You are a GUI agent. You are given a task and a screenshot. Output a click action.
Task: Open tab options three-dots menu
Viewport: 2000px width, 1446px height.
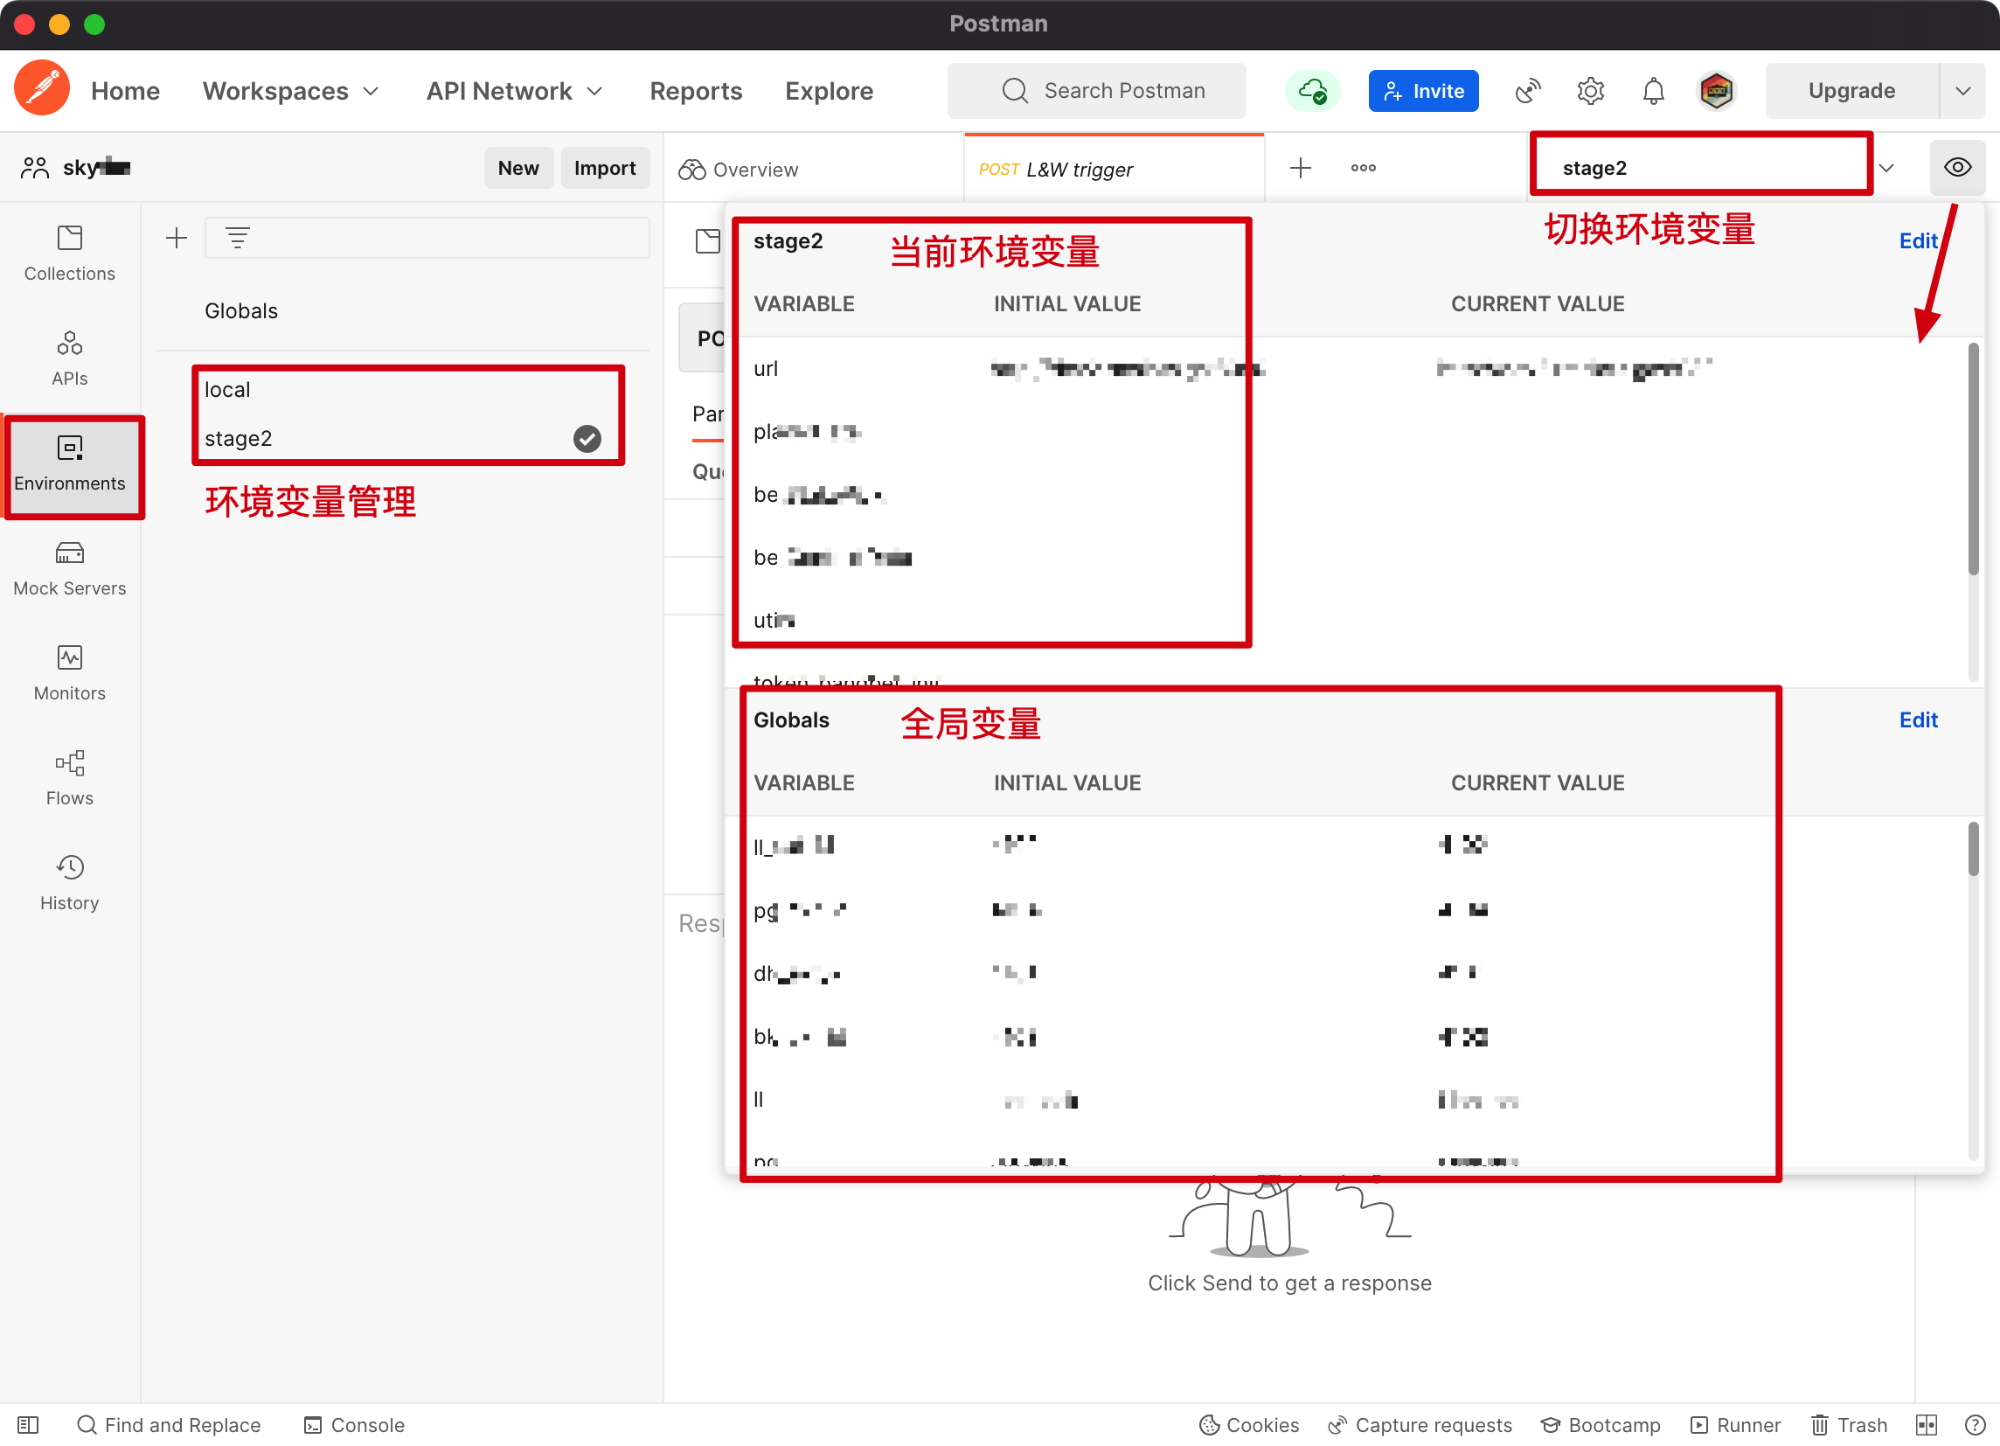(1363, 168)
